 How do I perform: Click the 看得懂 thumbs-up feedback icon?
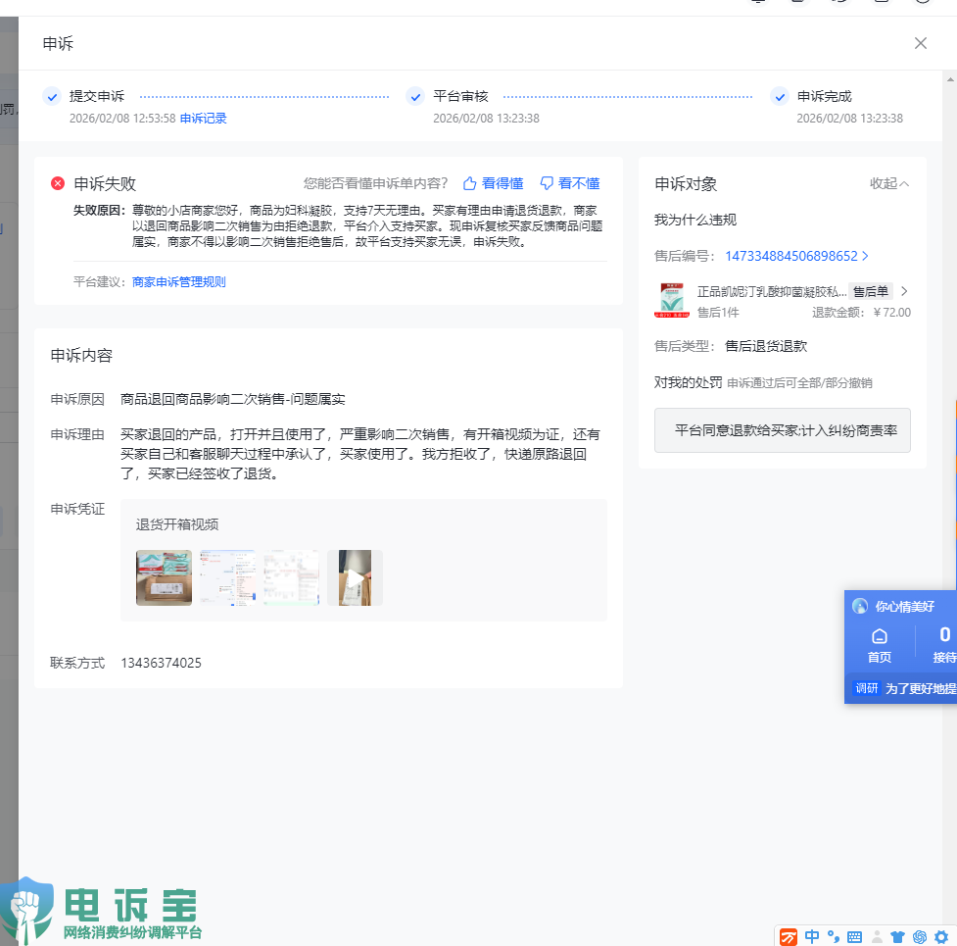(469, 183)
